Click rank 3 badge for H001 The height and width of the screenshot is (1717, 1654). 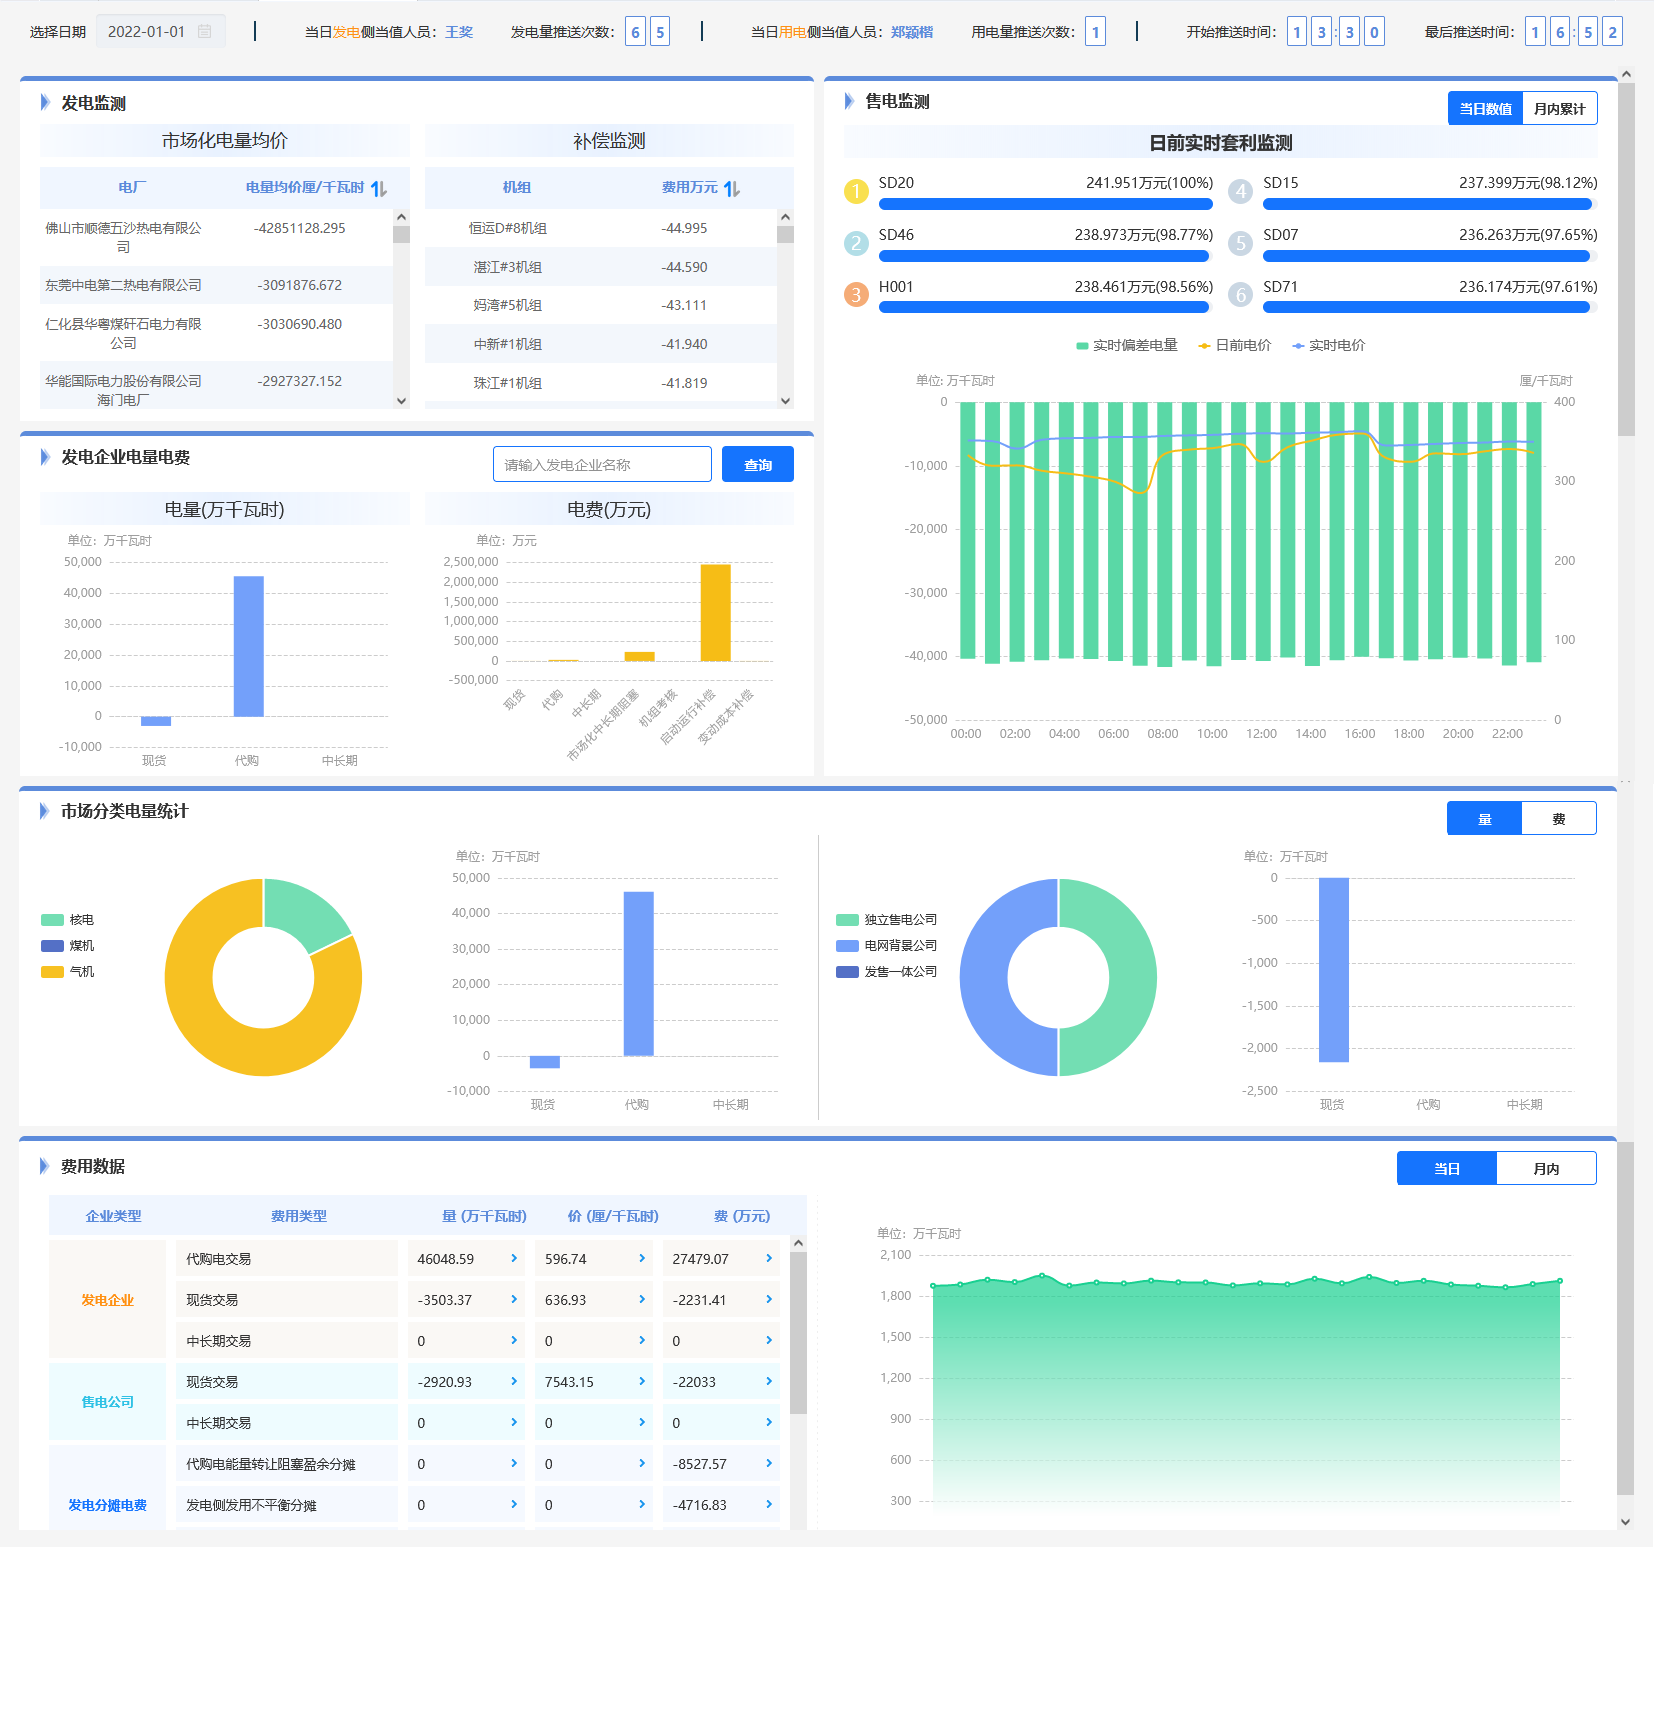[x=856, y=295]
